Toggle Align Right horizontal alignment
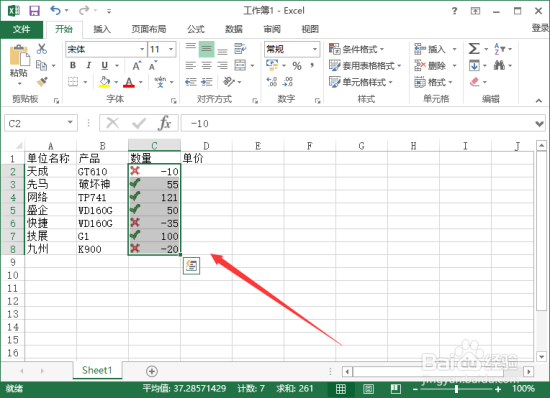This screenshot has height=398, width=550. coord(222,65)
